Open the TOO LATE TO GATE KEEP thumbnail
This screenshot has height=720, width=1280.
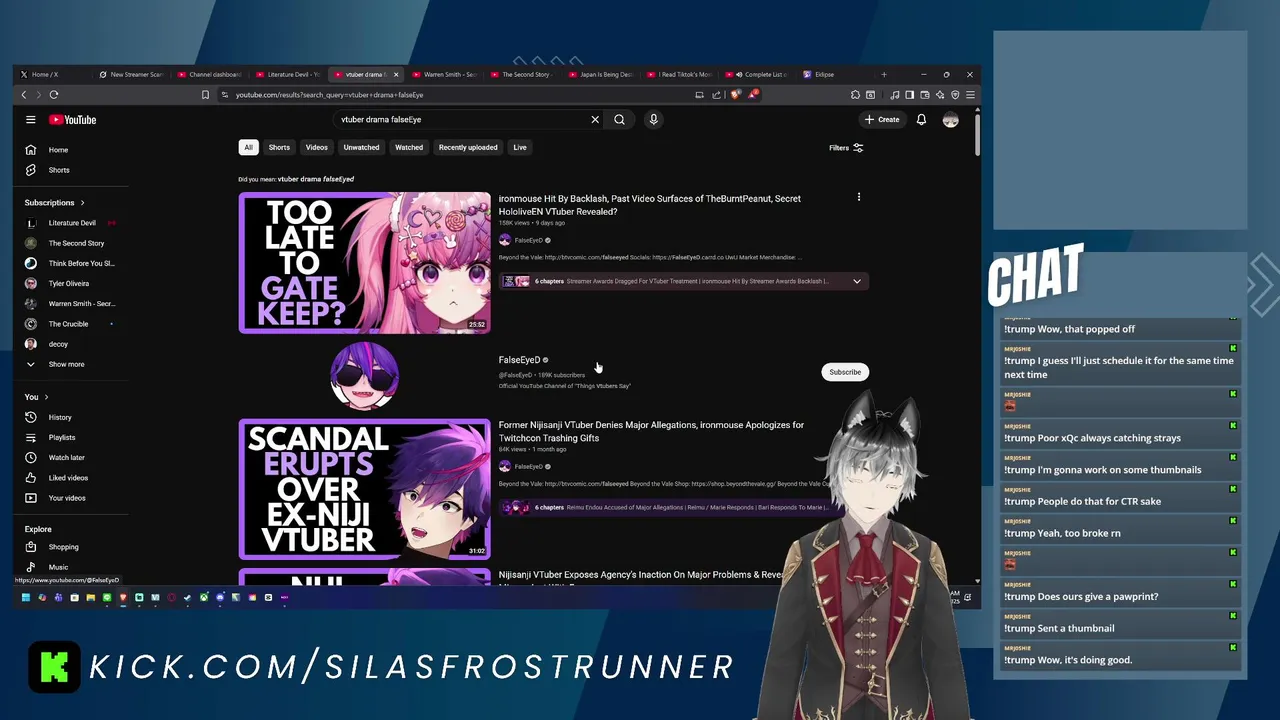pyautogui.click(x=365, y=263)
